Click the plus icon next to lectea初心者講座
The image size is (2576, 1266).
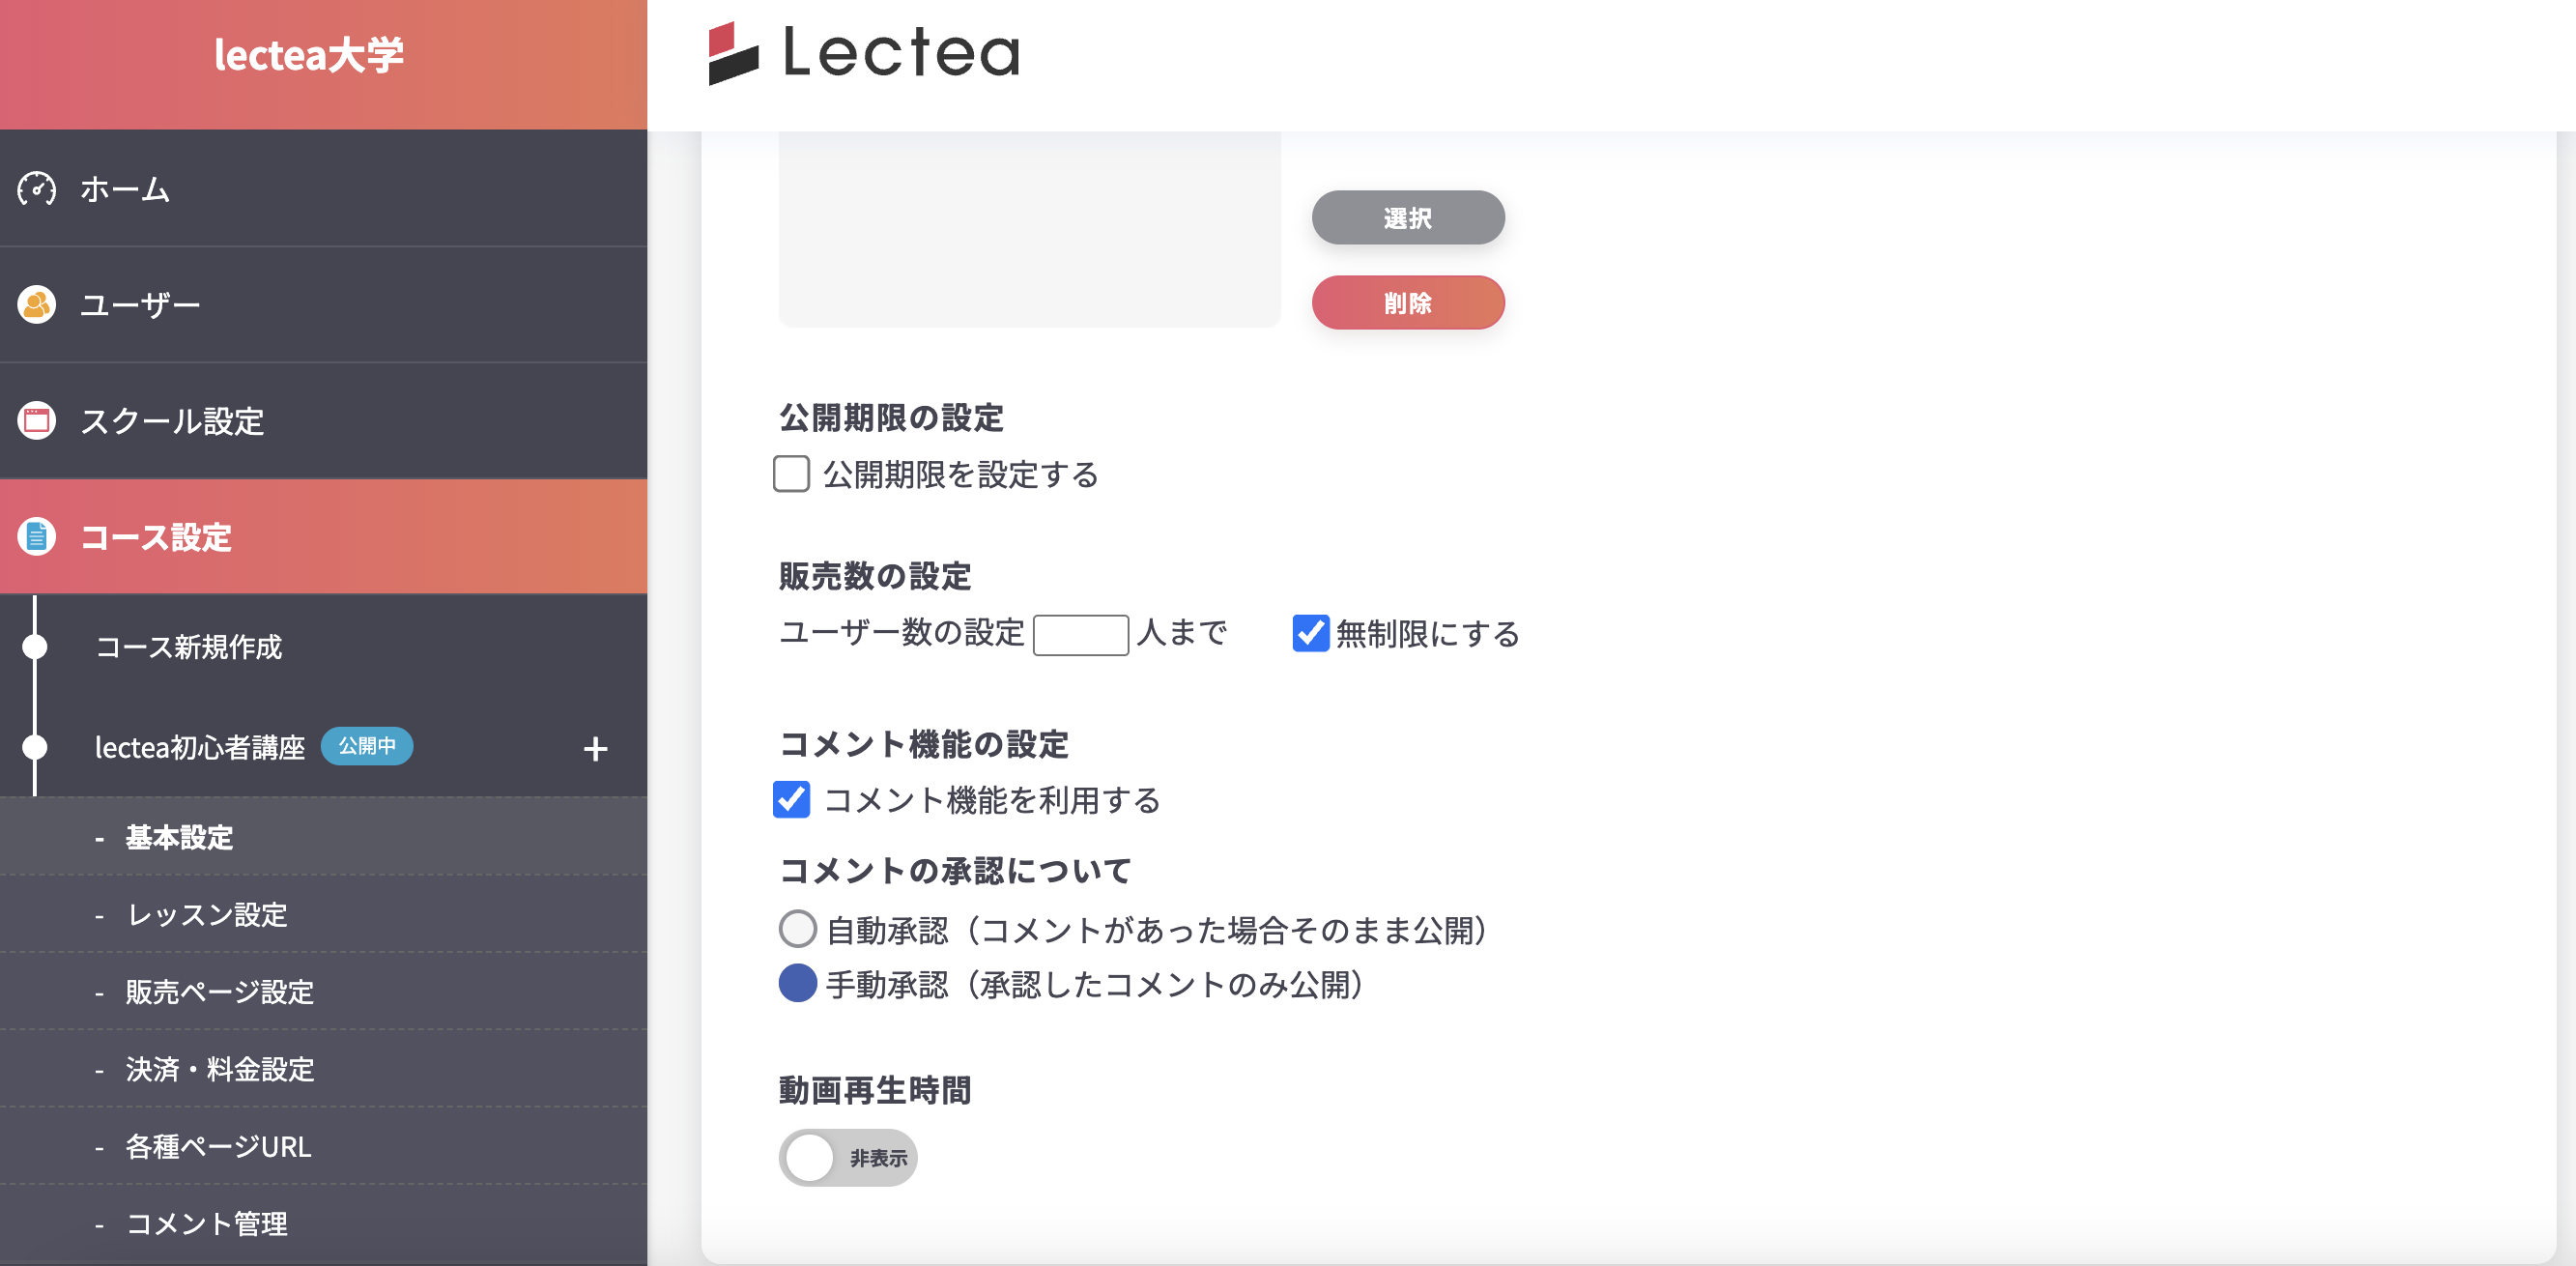click(x=596, y=748)
